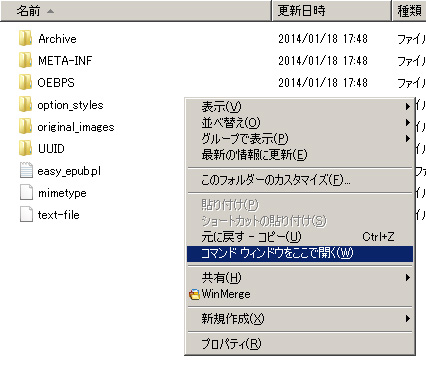The image size is (426, 373).
Task: Open the Archive folder icon
Action: [x=25, y=38]
